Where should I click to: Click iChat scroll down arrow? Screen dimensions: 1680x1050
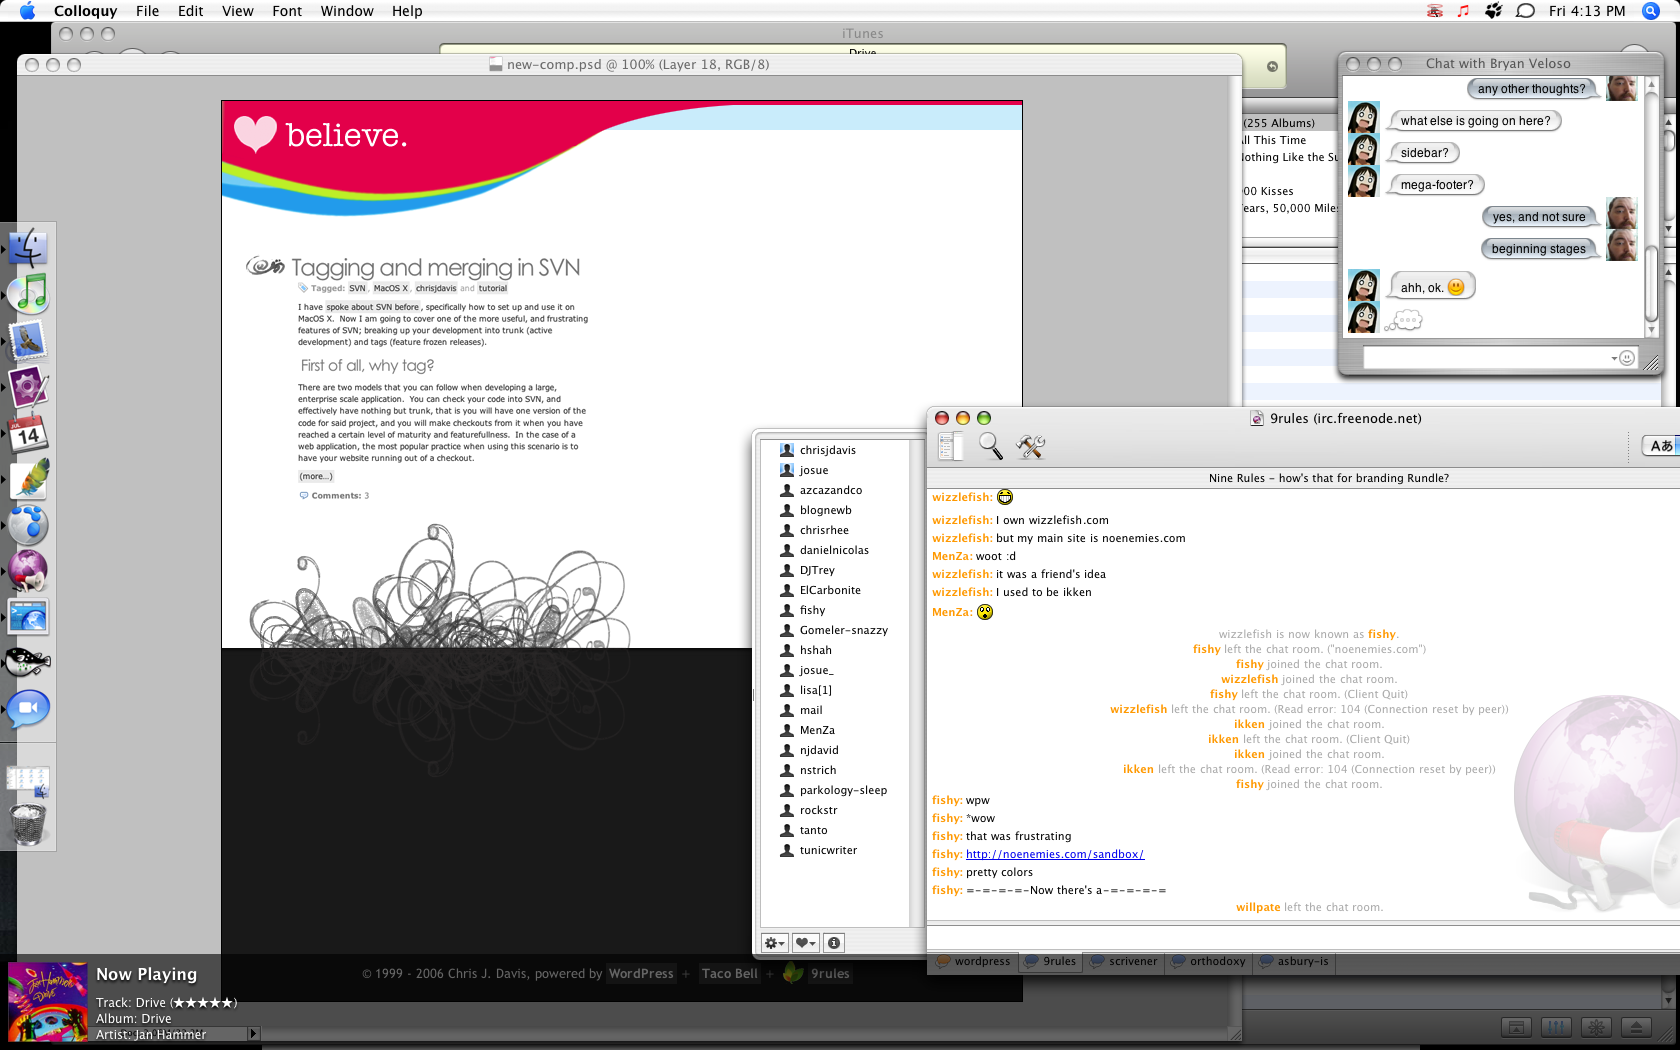[1652, 329]
